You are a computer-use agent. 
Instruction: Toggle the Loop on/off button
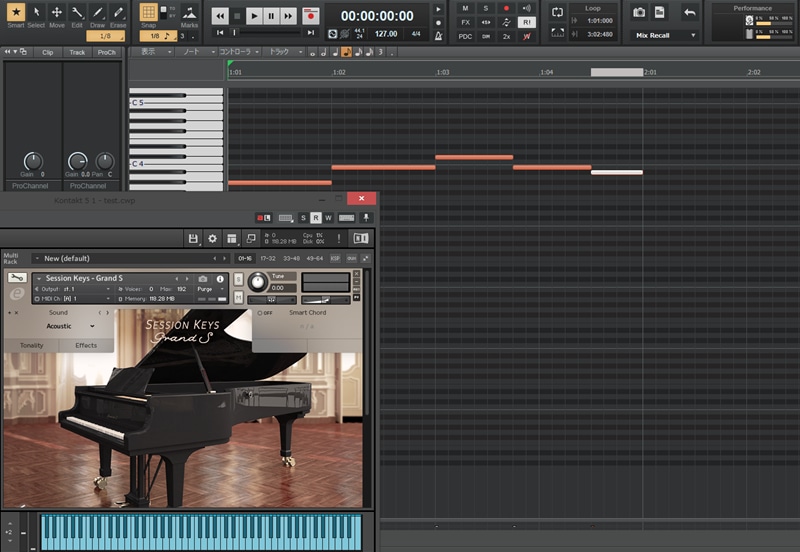[x=557, y=12]
